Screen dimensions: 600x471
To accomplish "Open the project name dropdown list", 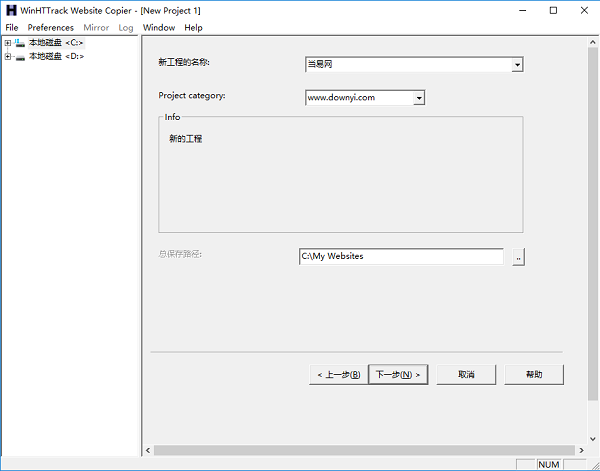I will (517, 65).
